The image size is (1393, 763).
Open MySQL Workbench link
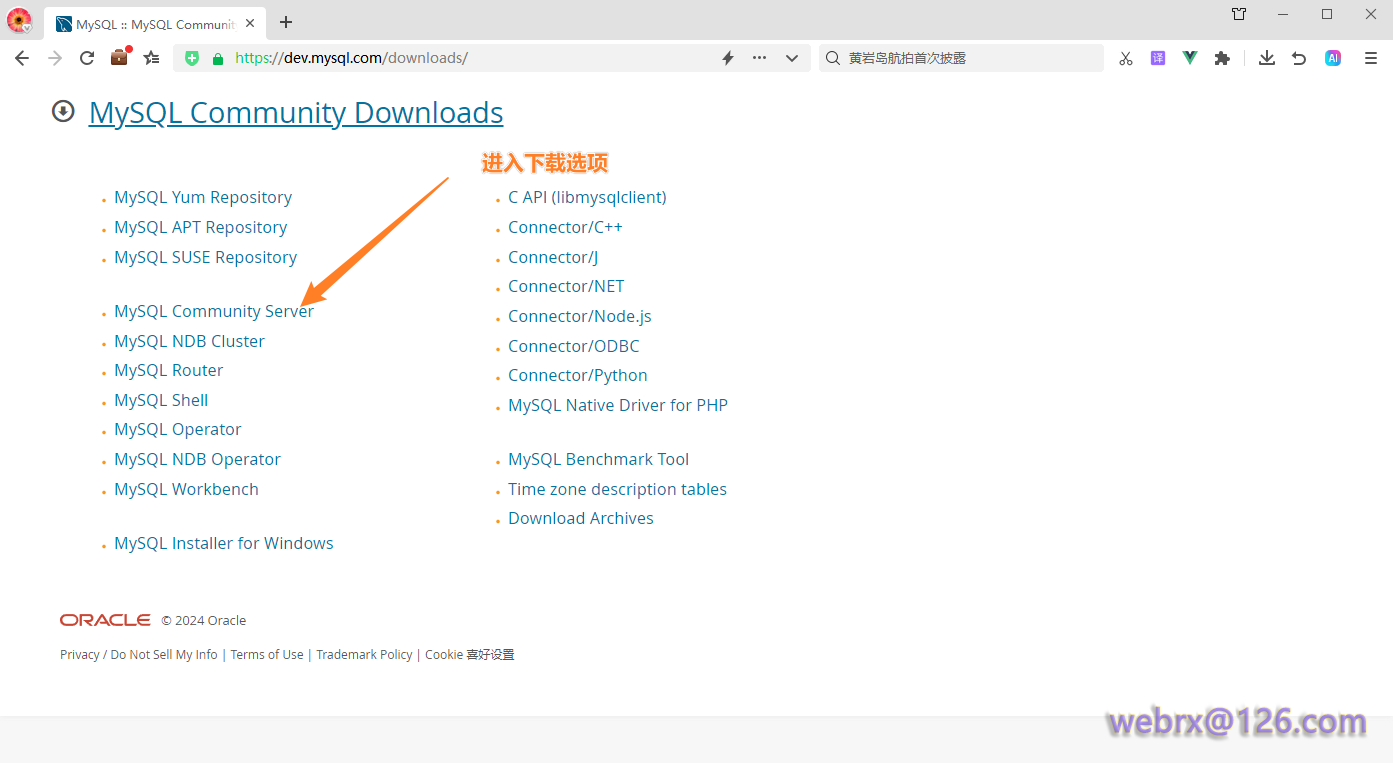(186, 490)
